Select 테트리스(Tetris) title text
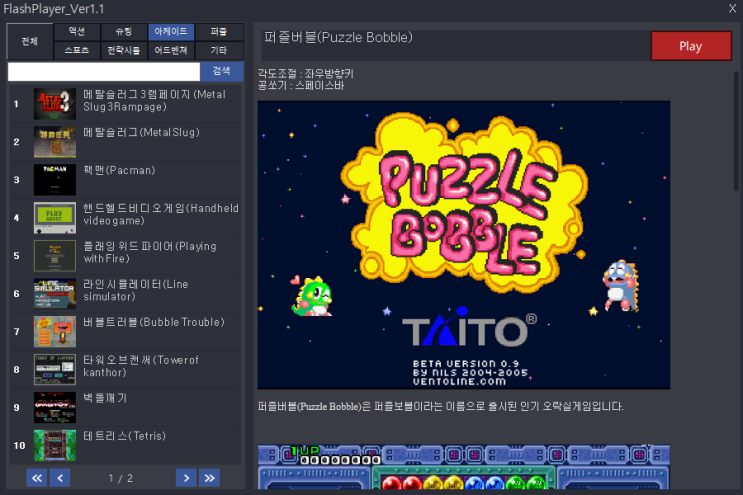Screen dimensions: 743x495 124,436
